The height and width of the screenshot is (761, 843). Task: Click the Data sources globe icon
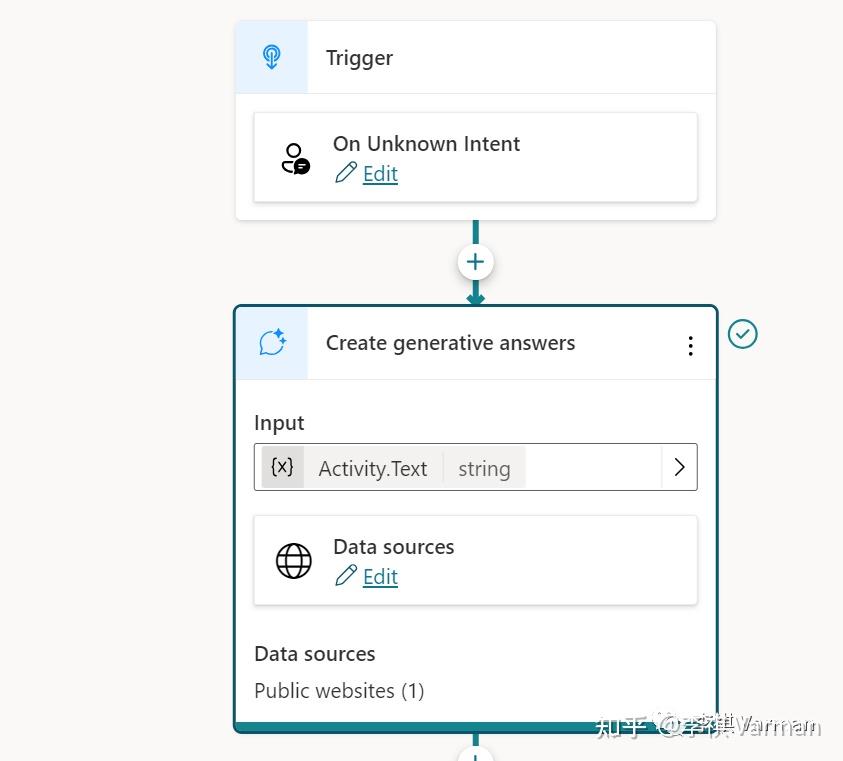coord(294,561)
